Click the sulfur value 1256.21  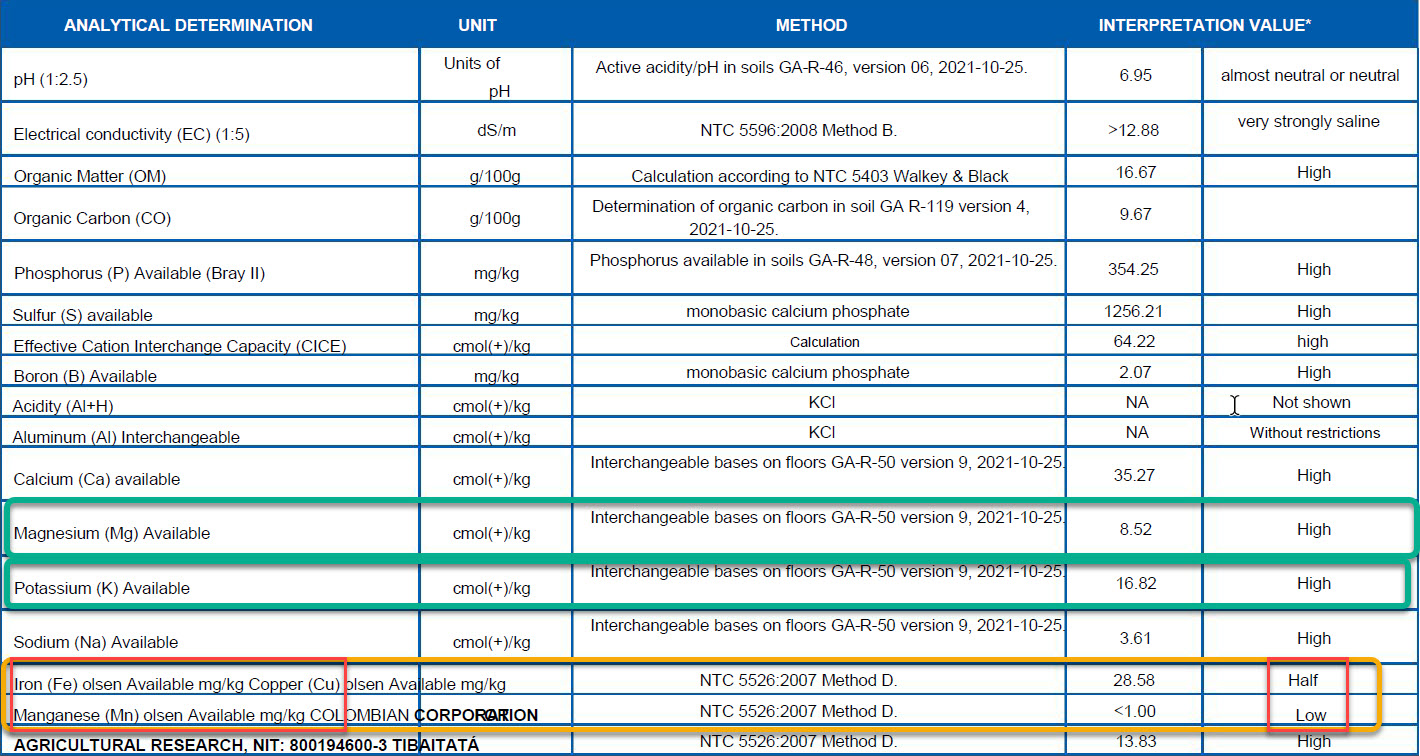click(1133, 311)
